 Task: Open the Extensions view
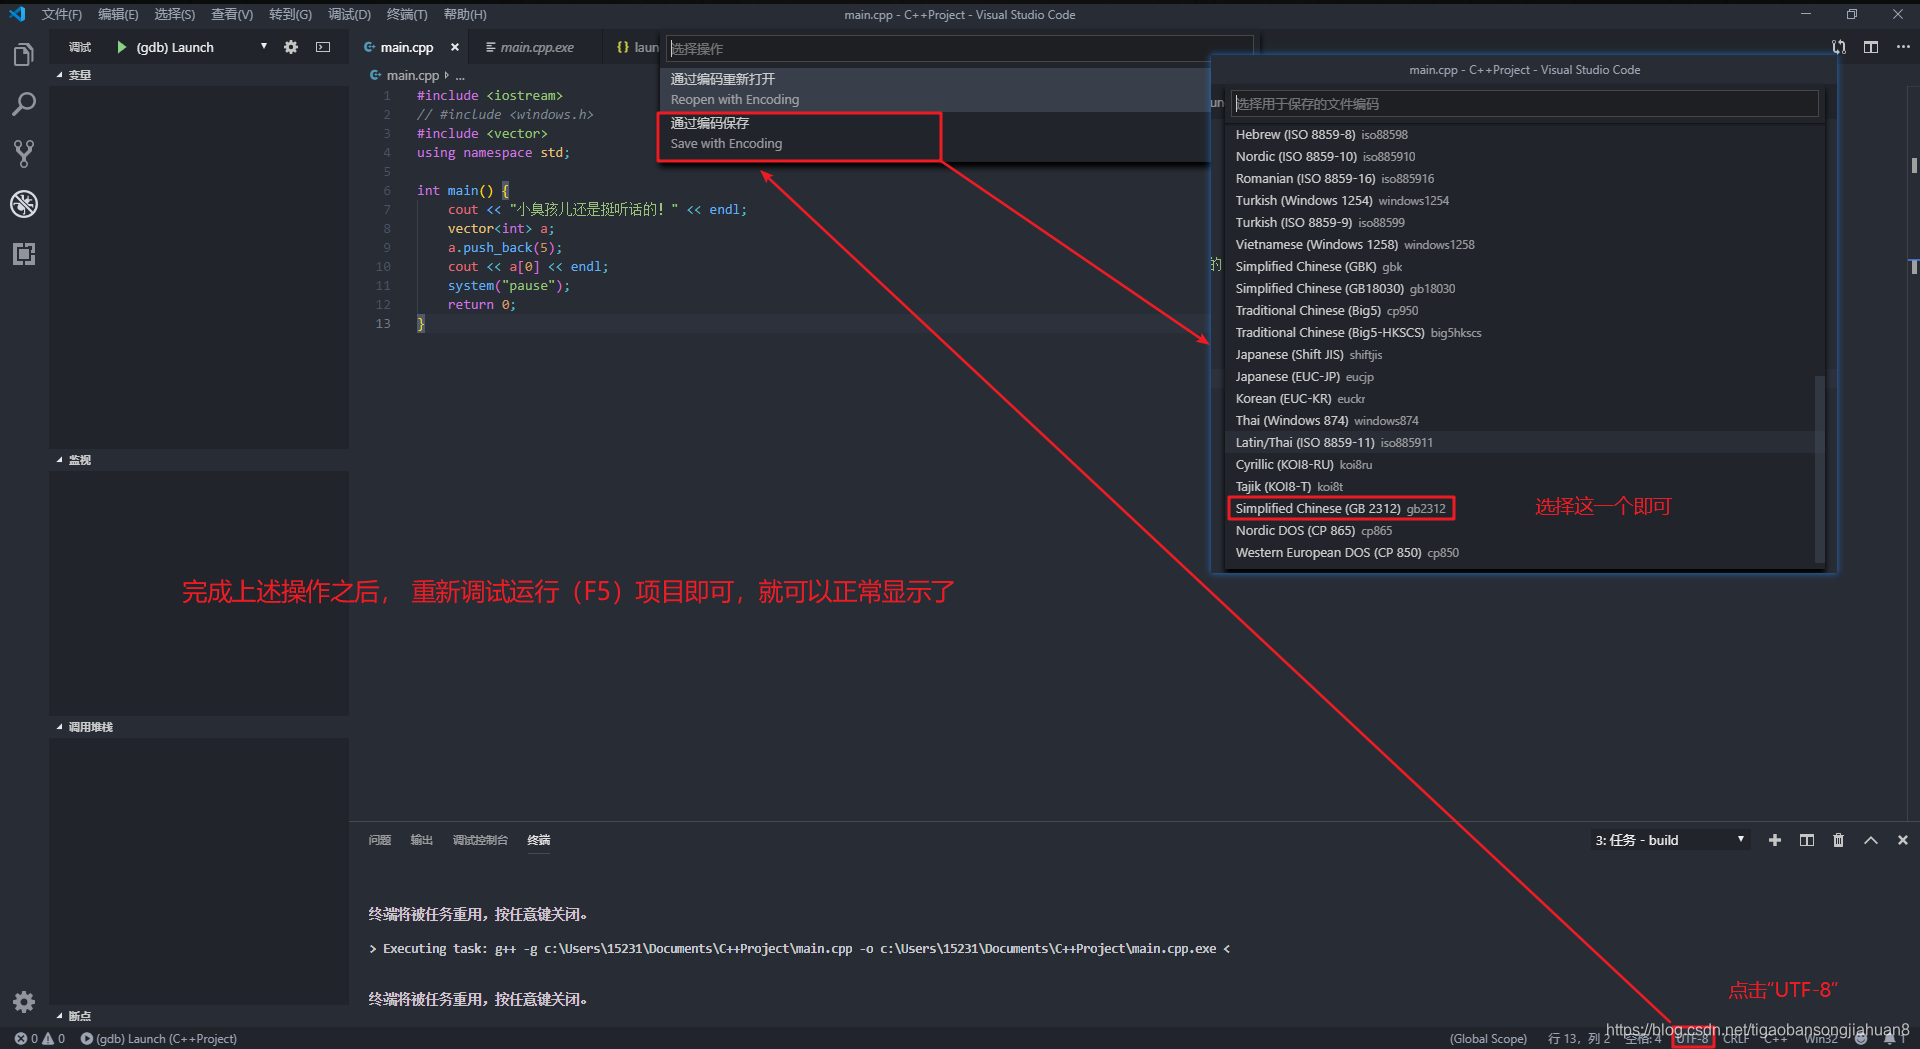point(24,254)
